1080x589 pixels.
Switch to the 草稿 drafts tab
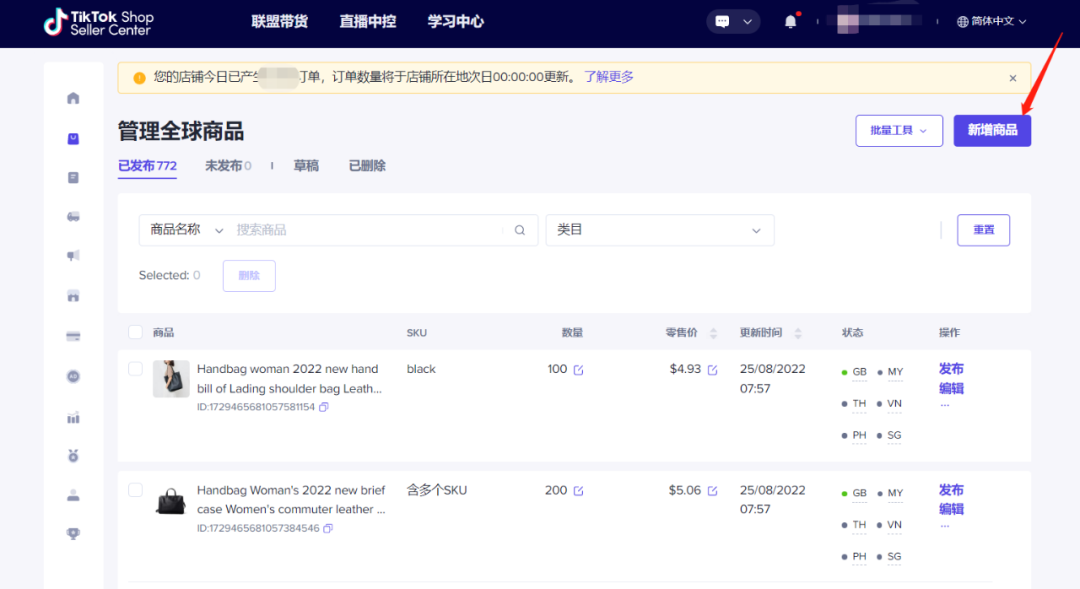[x=306, y=166]
